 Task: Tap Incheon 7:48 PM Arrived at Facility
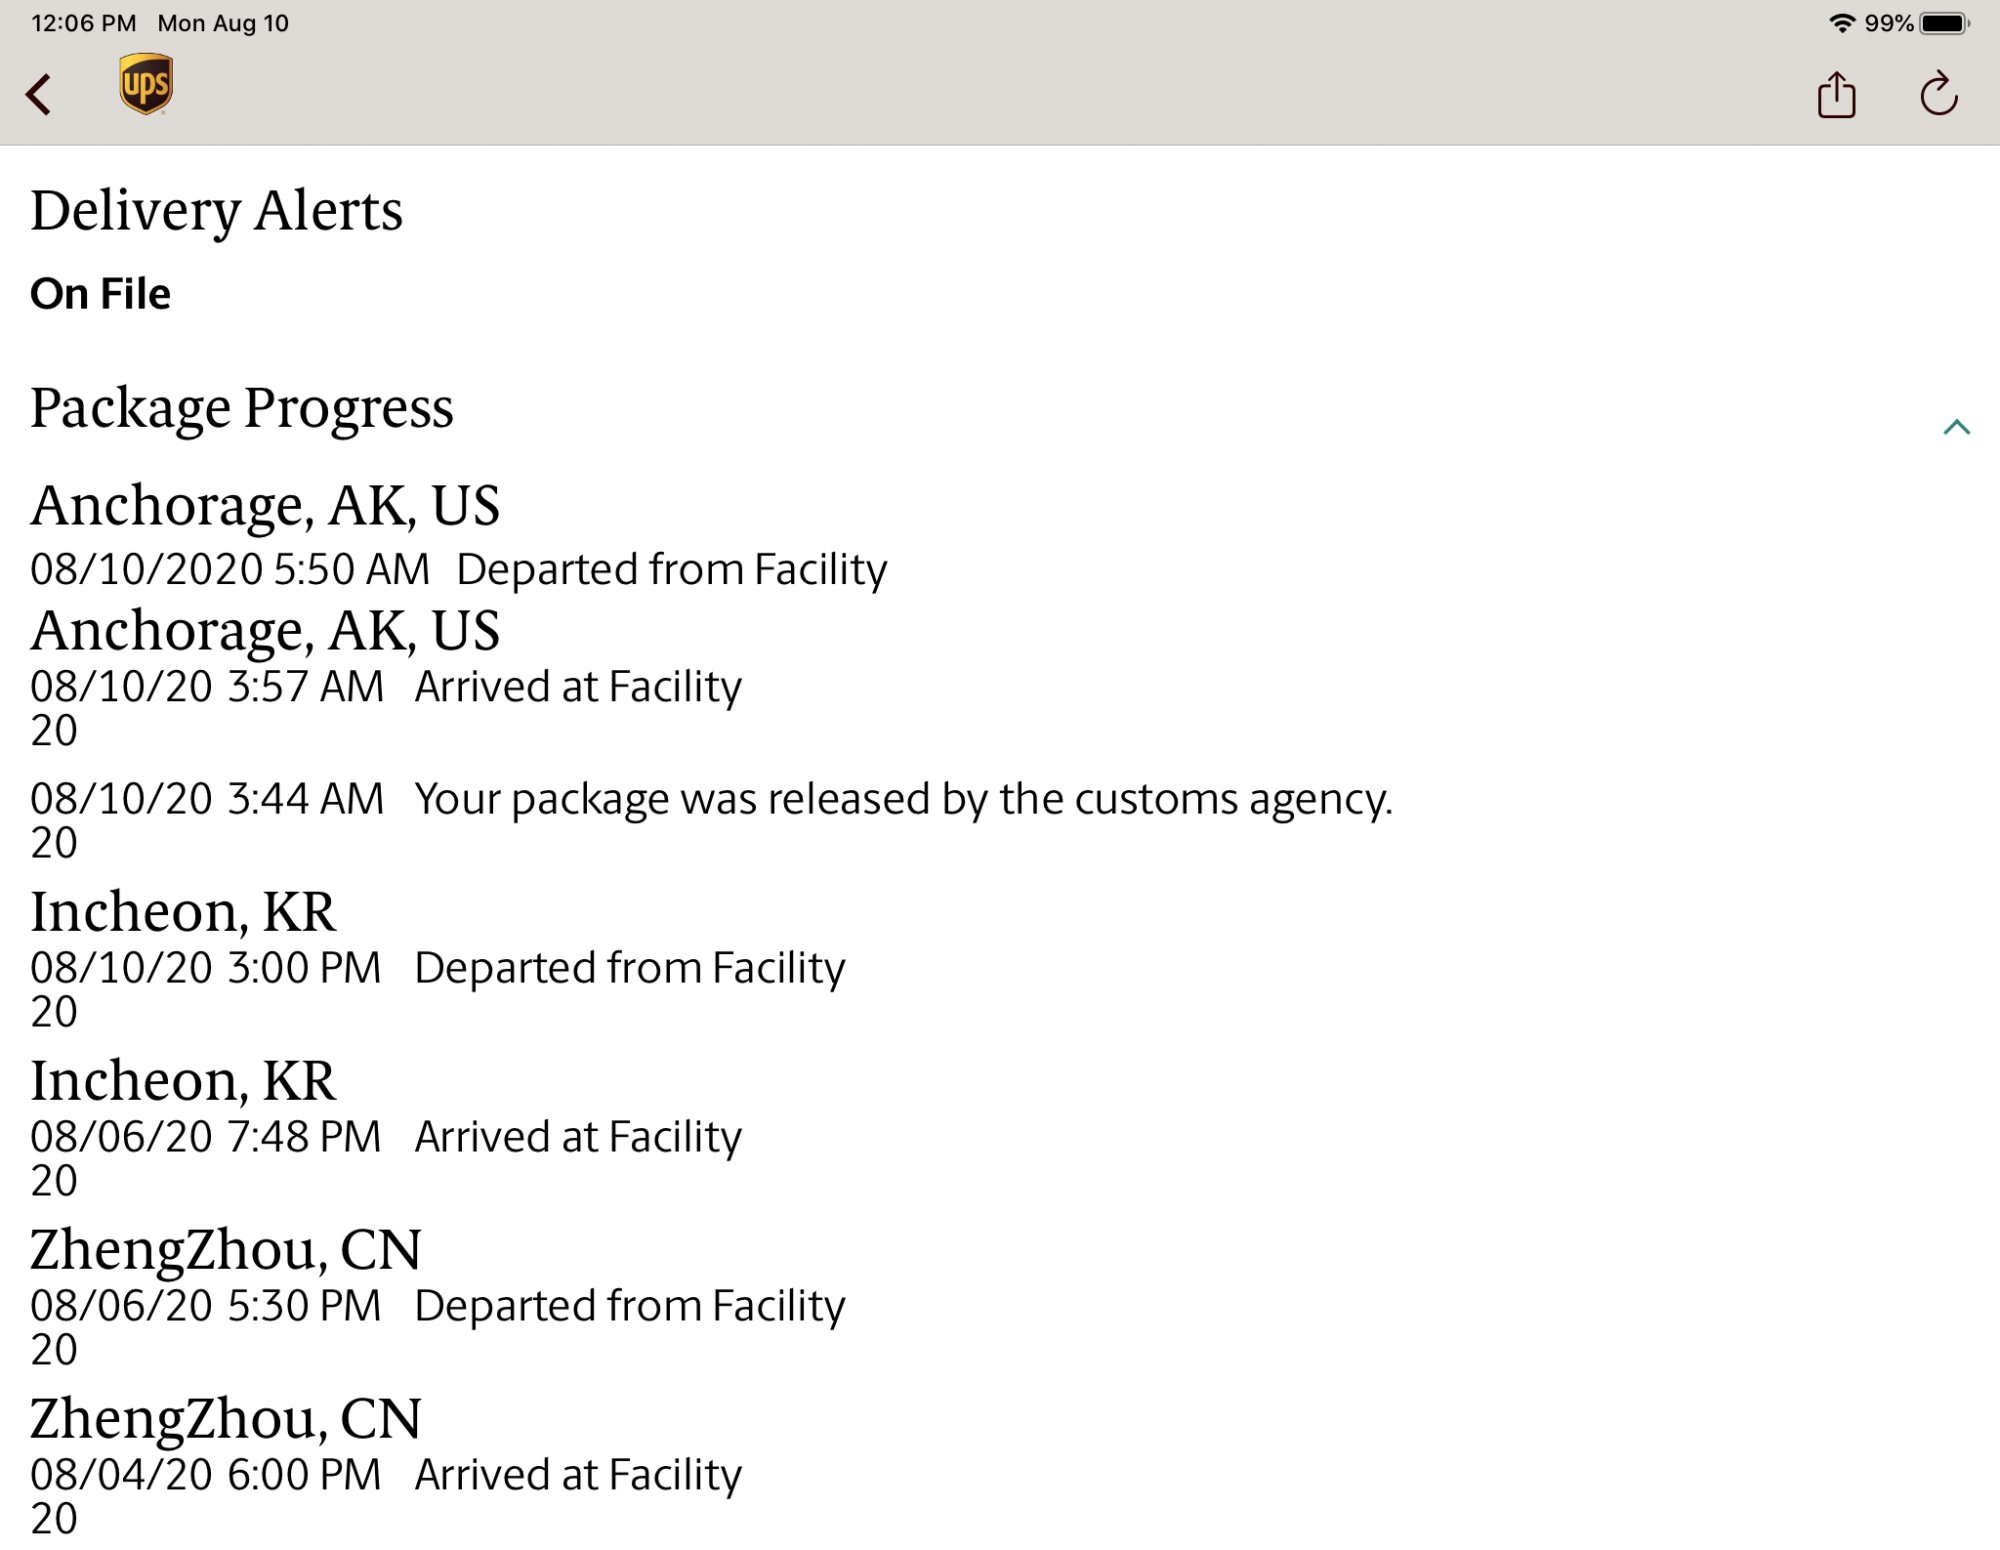(578, 1137)
